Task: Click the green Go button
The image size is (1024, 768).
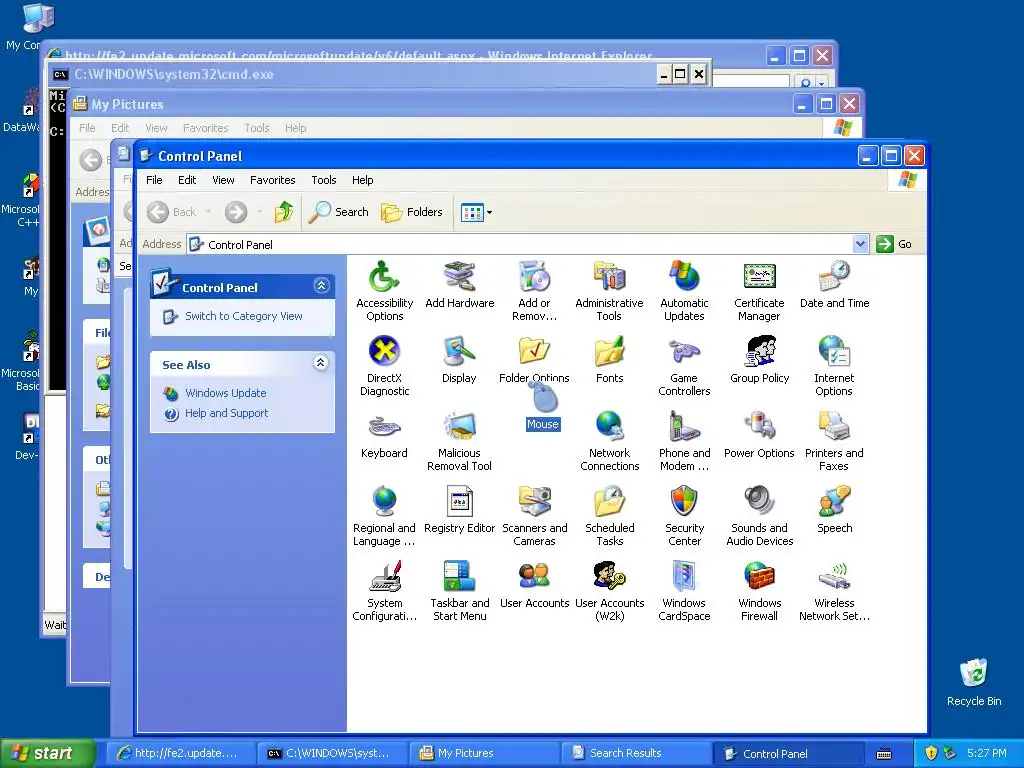Action: click(x=894, y=244)
